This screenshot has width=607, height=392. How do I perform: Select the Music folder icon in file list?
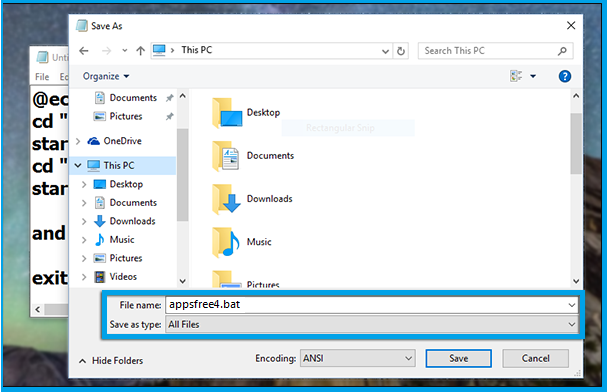point(226,242)
